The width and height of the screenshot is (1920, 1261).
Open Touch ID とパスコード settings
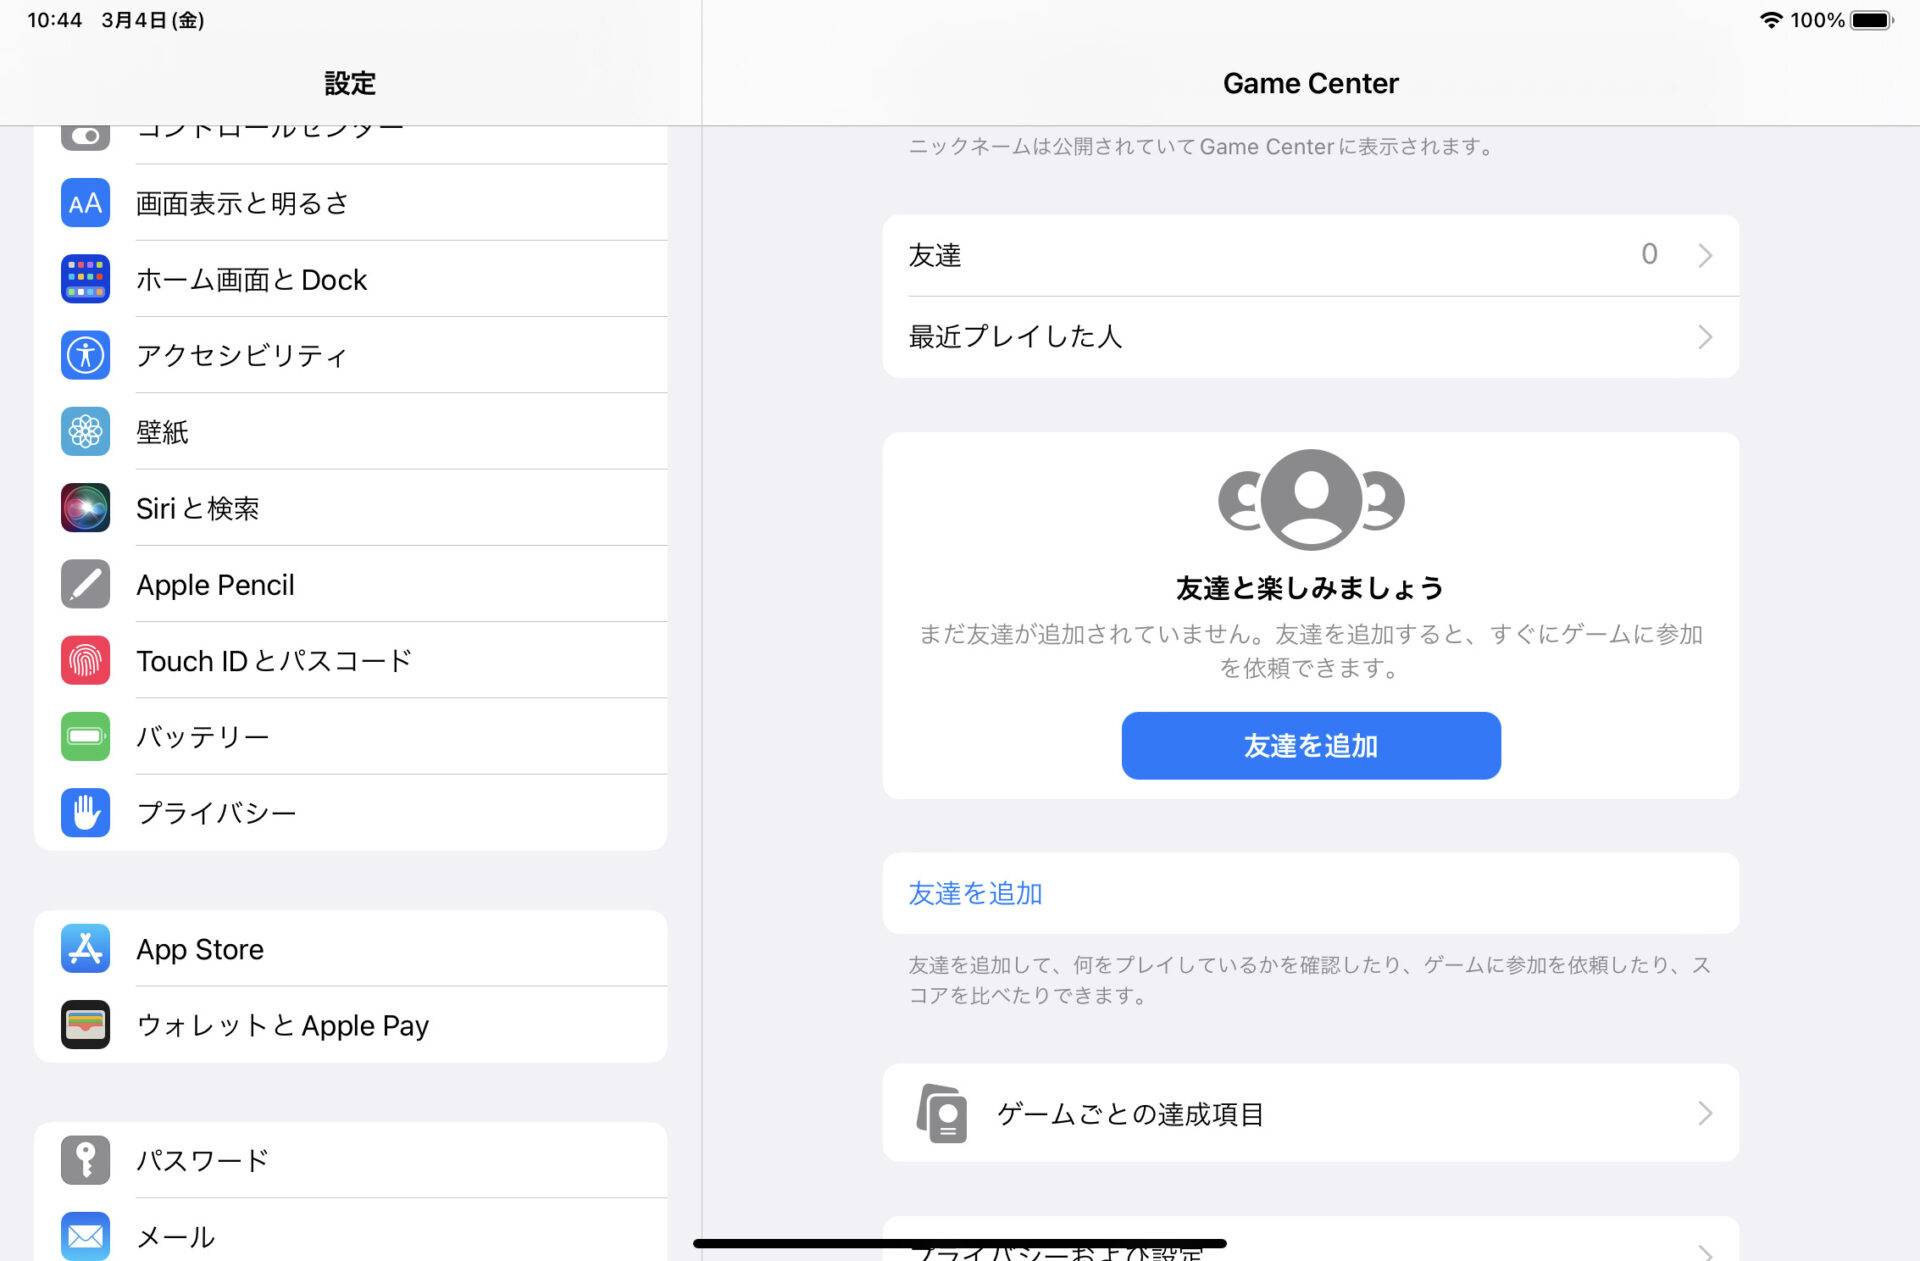coord(350,660)
